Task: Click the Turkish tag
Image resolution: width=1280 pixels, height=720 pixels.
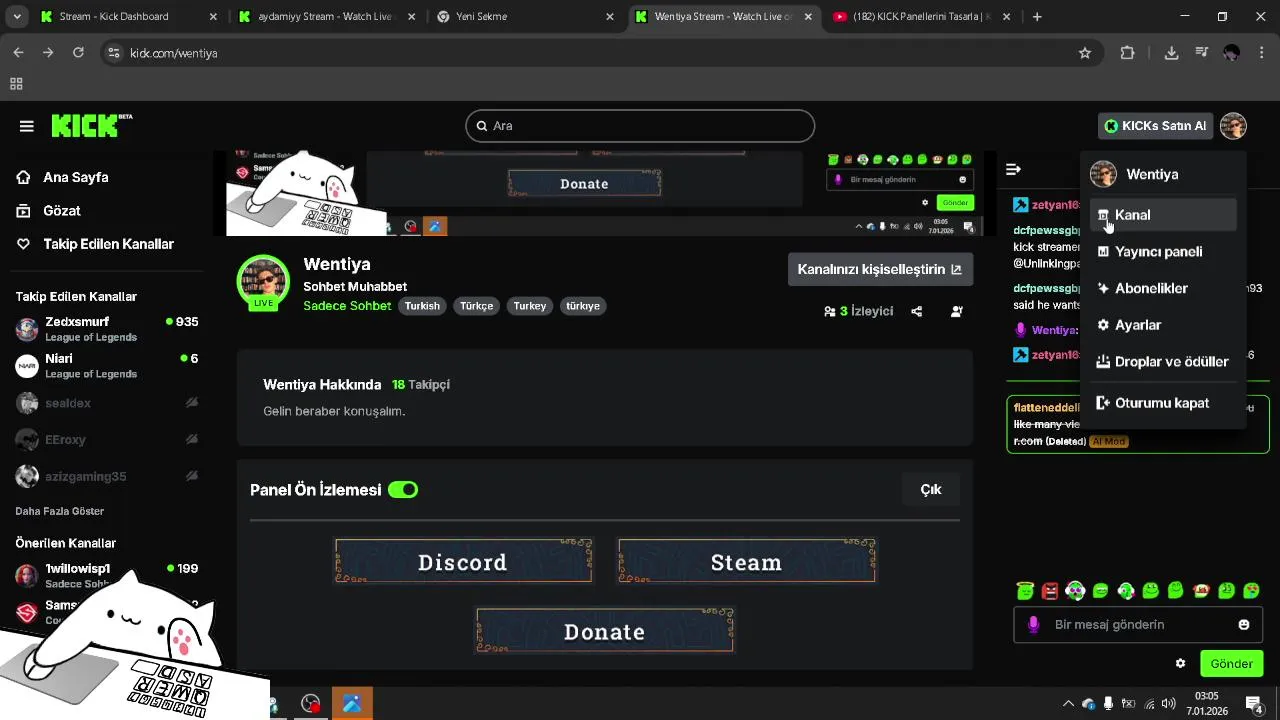Action: (422, 306)
